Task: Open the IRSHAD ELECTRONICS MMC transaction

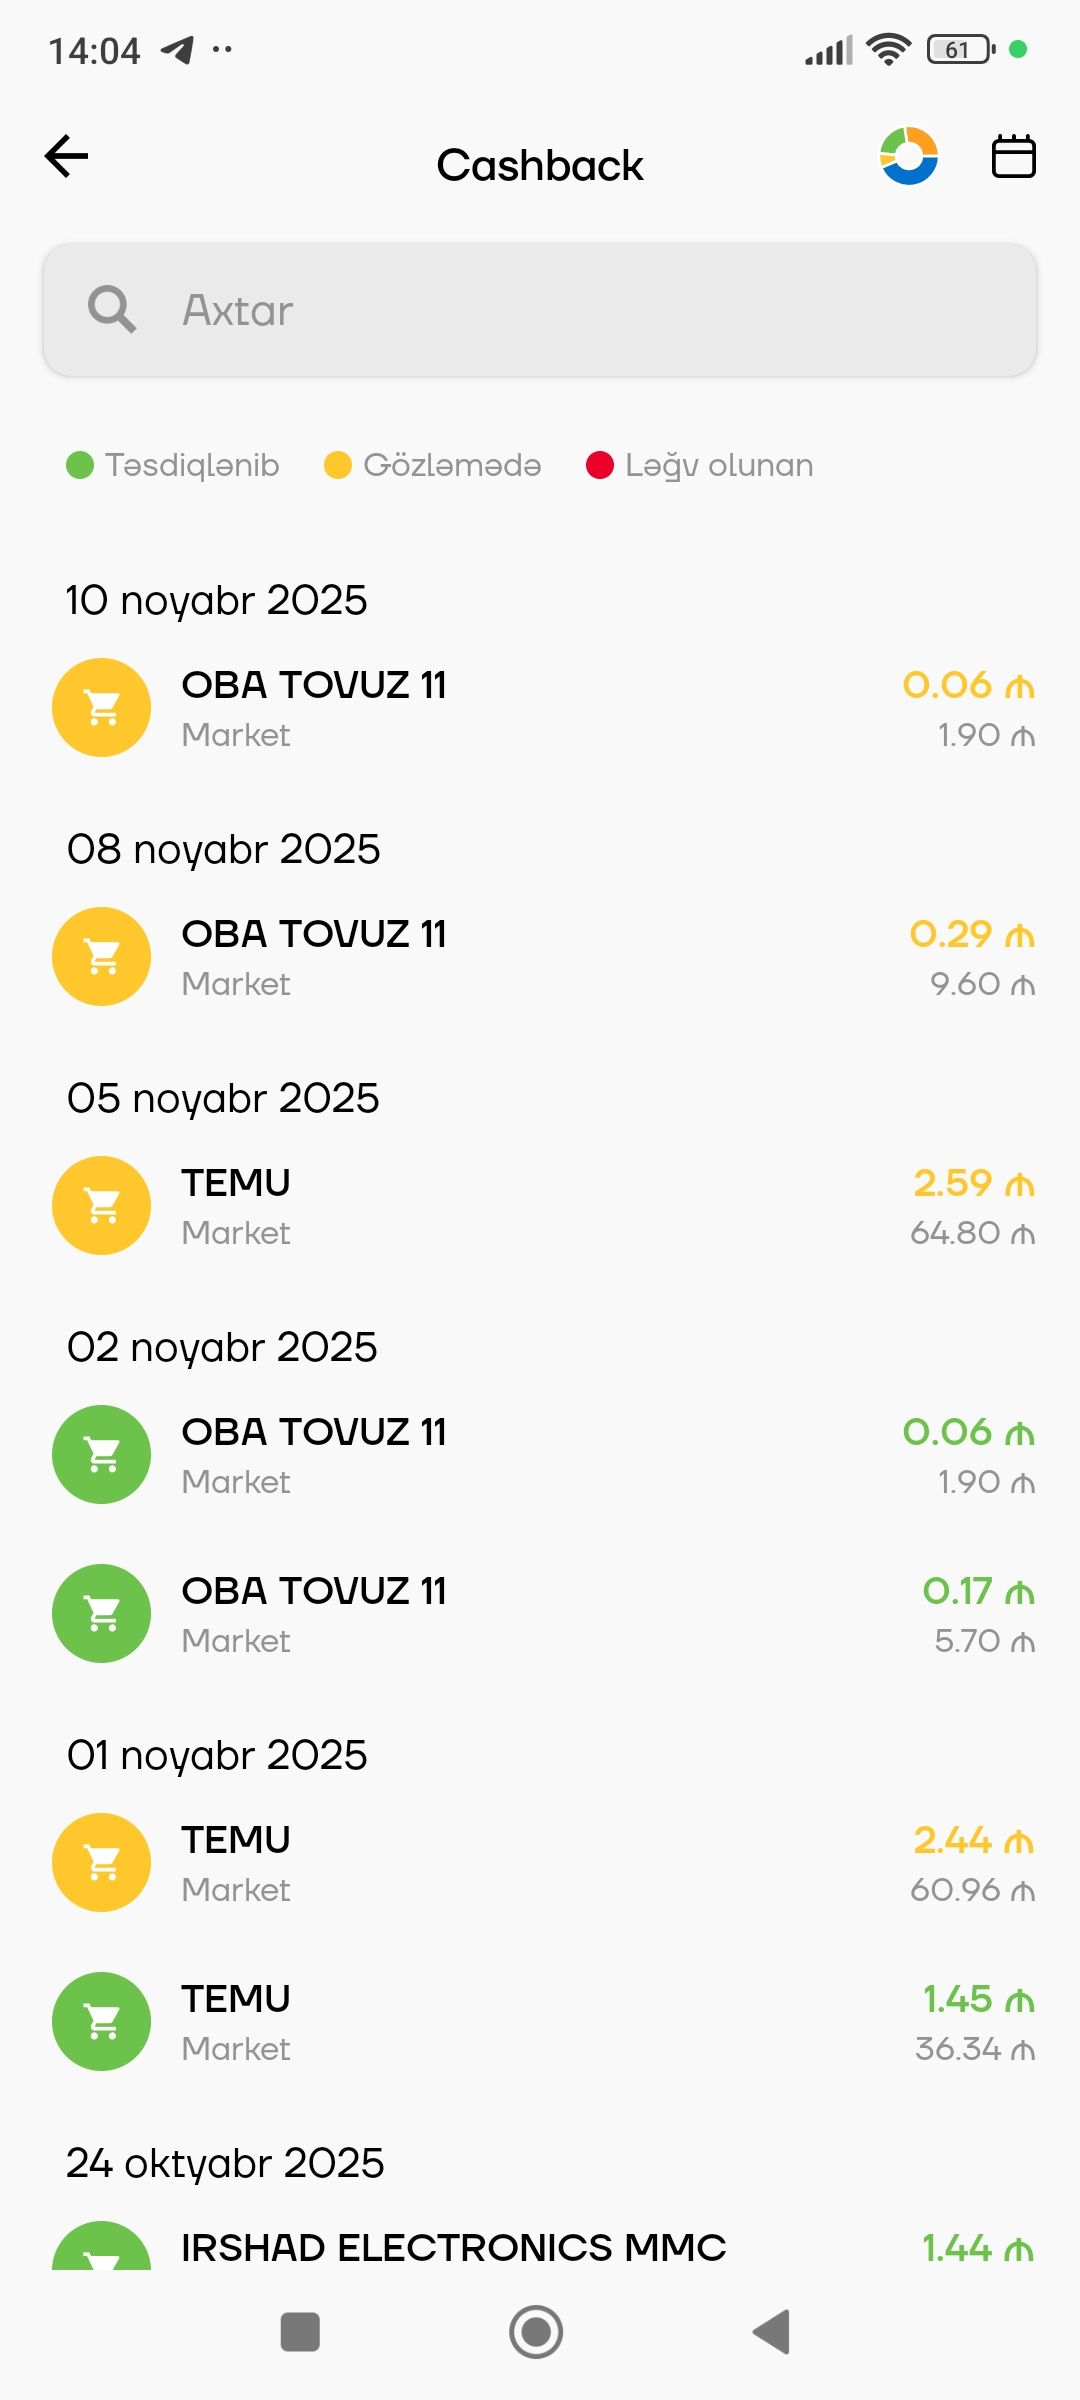Action: pyautogui.click(x=454, y=2248)
